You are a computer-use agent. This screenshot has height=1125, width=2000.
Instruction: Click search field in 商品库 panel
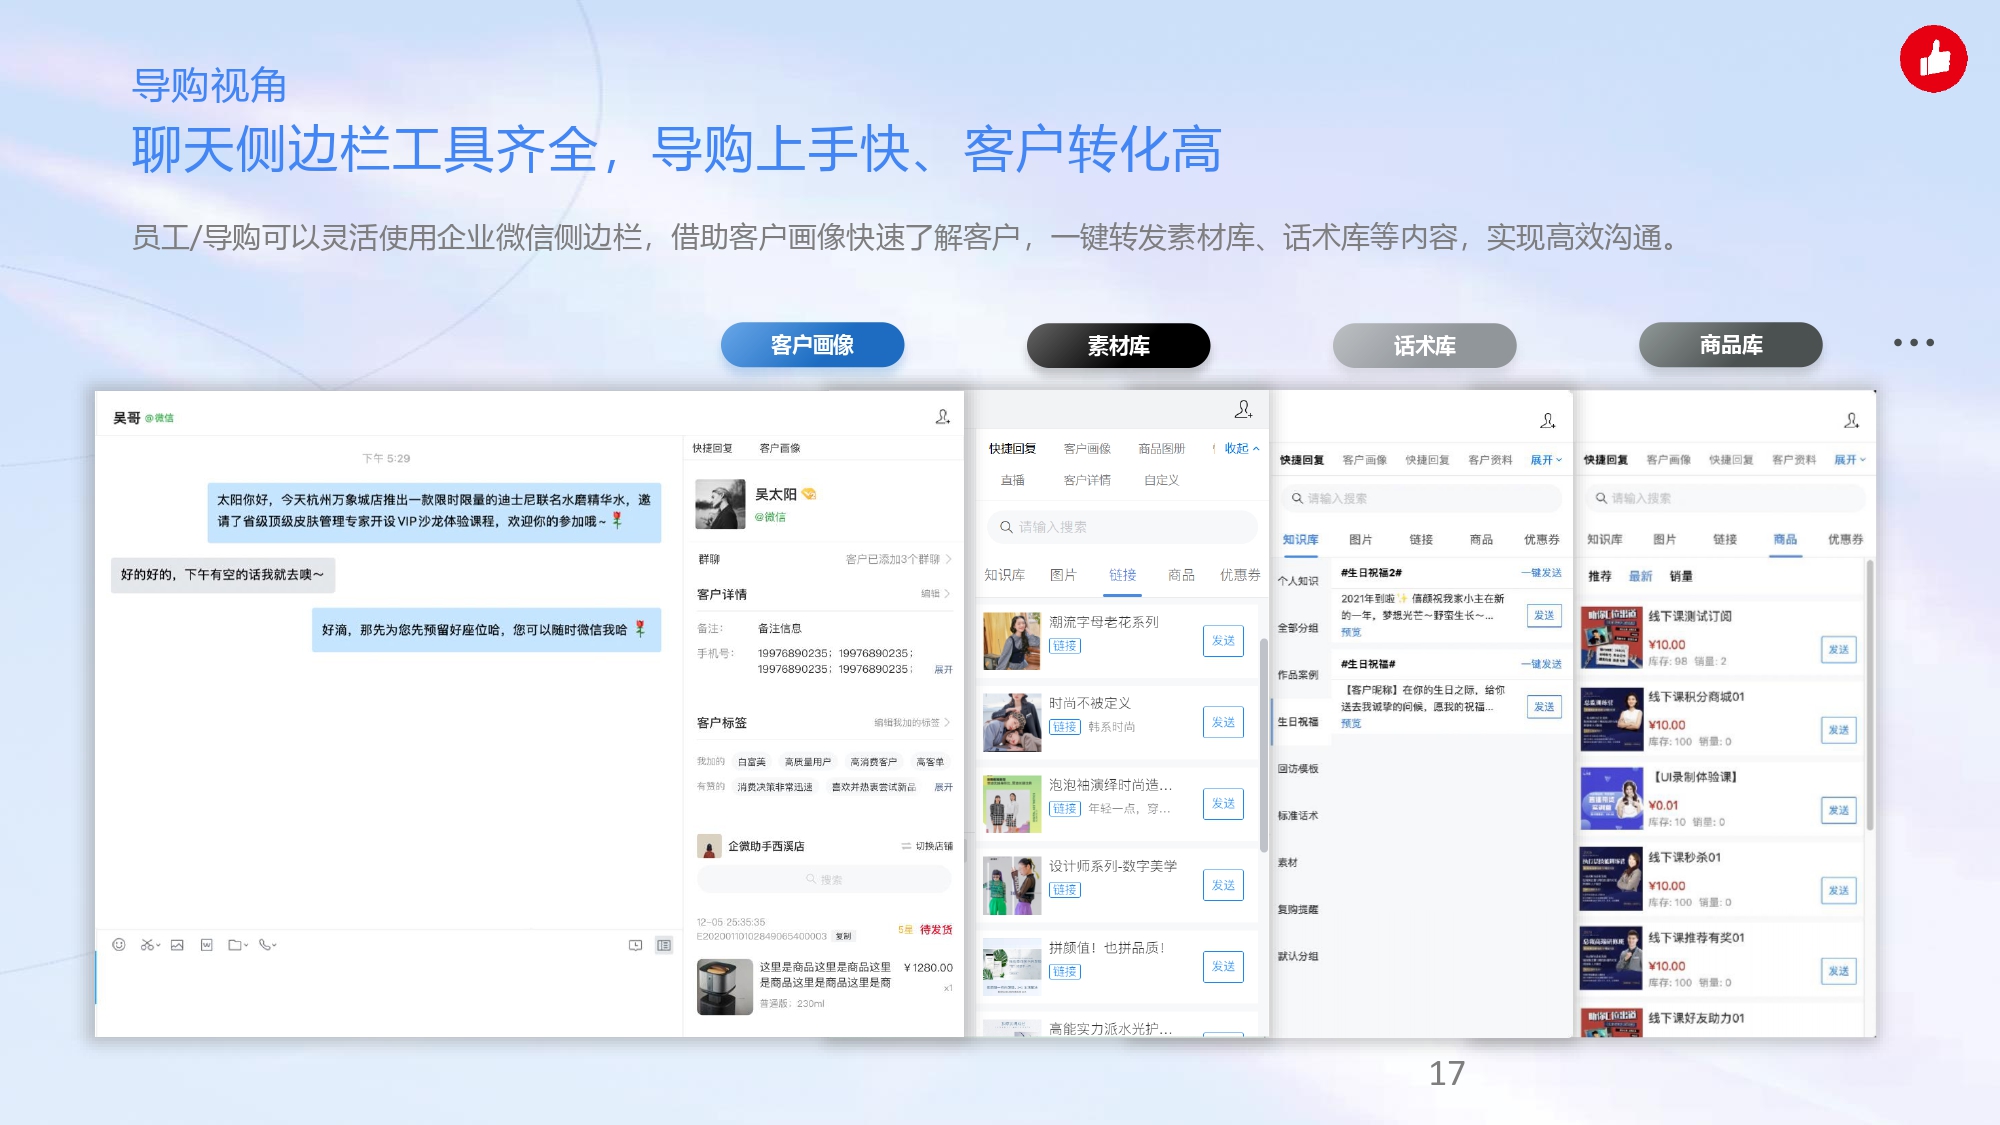tap(1725, 498)
